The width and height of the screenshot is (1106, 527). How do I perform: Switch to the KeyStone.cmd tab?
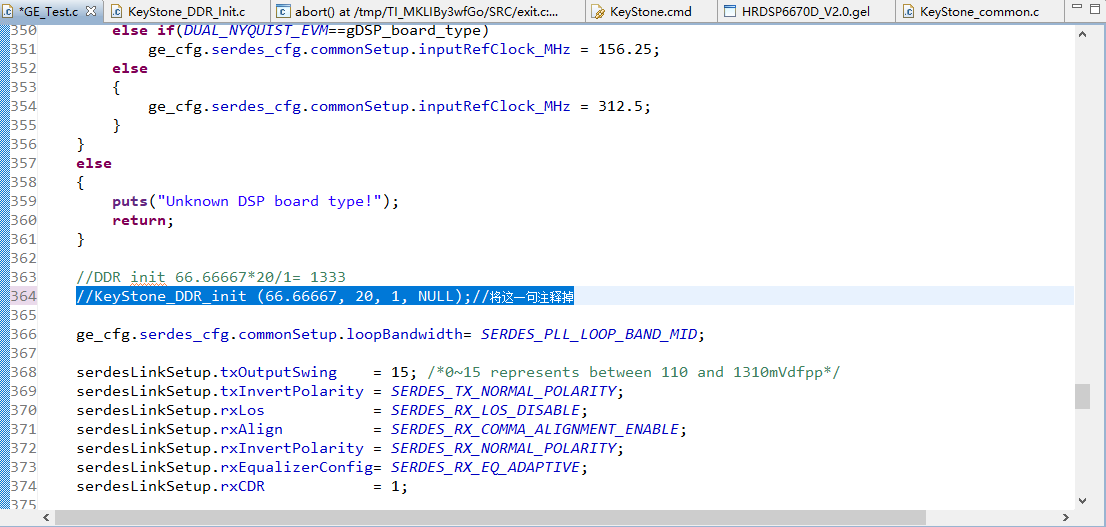[x=652, y=11]
